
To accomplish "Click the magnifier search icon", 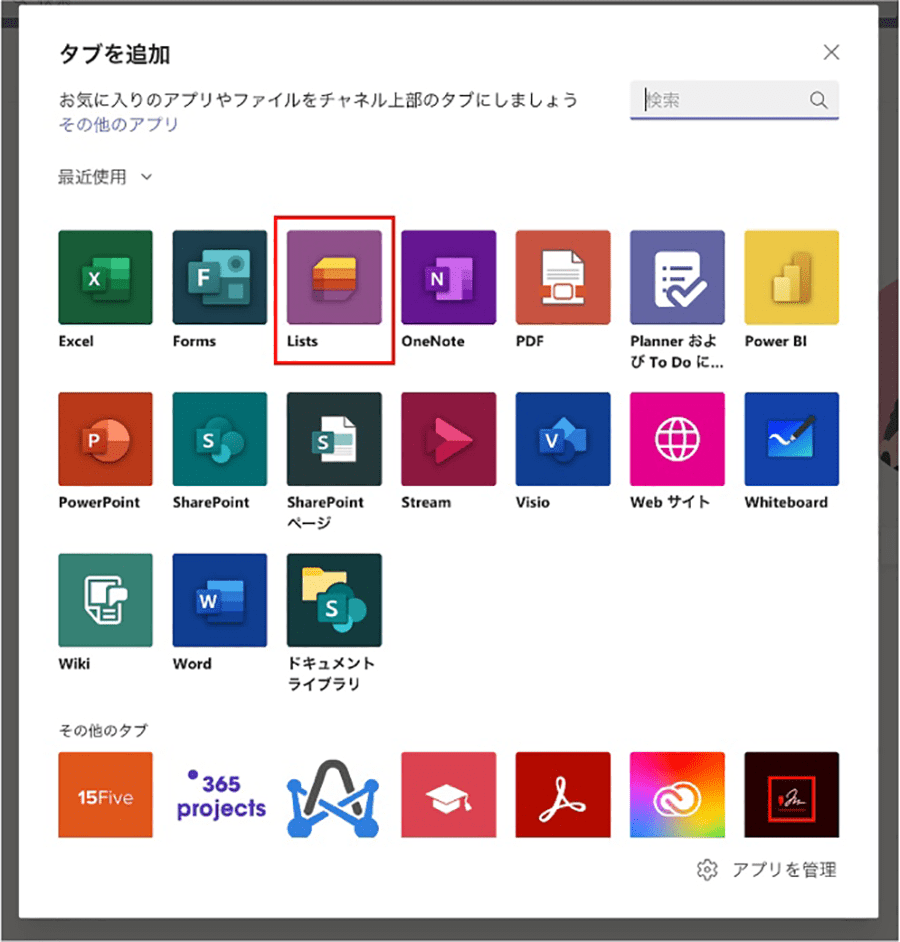I will pyautogui.click(x=818, y=100).
